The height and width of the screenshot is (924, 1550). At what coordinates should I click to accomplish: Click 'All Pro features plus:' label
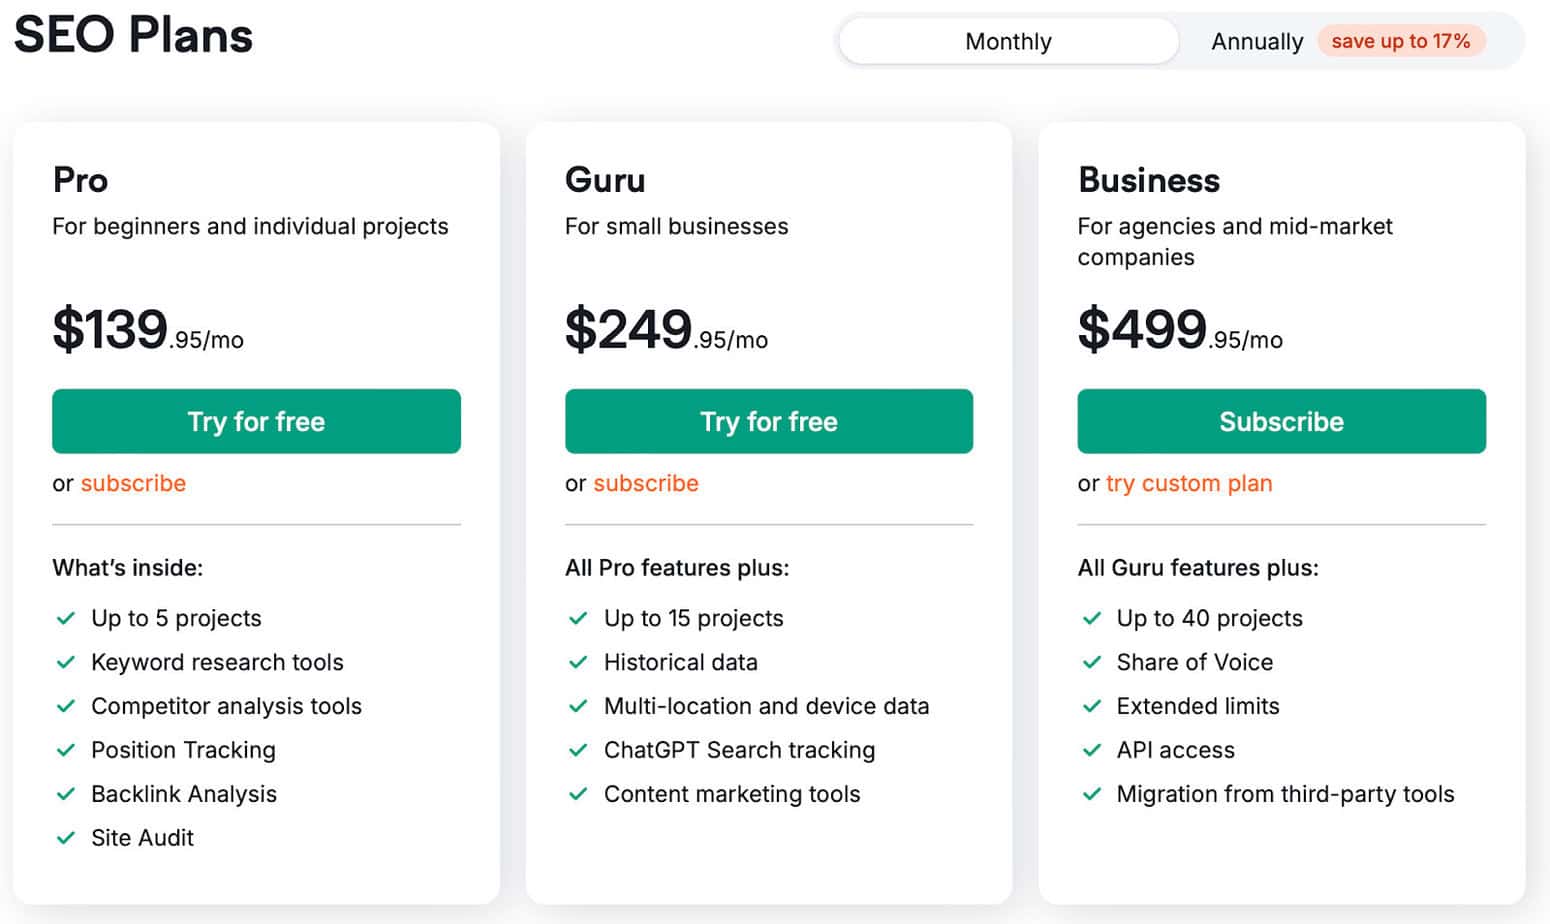click(x=677, y=568)
